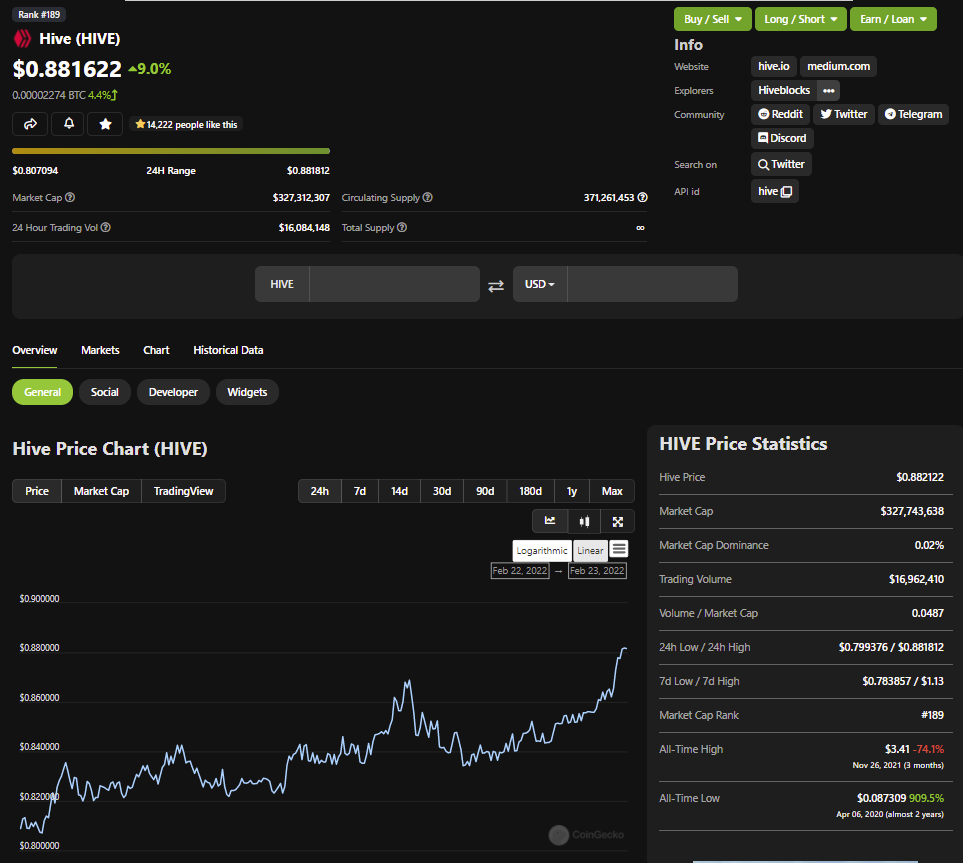Show Market Cap chart type
This screenshot has height=863, width=963.
[101, 491]
